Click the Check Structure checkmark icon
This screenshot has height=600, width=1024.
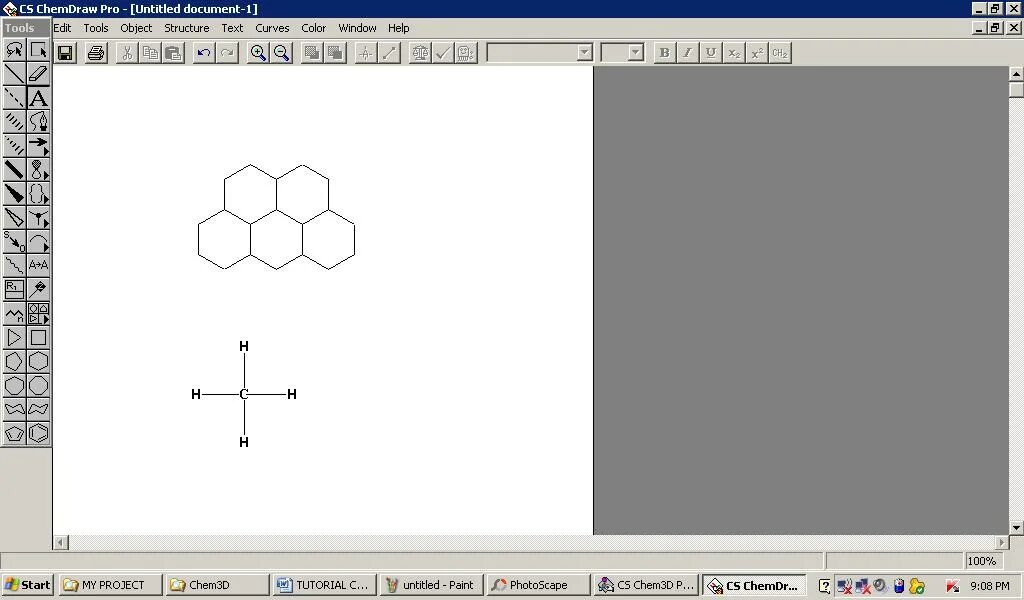click(x=443, y=53)
